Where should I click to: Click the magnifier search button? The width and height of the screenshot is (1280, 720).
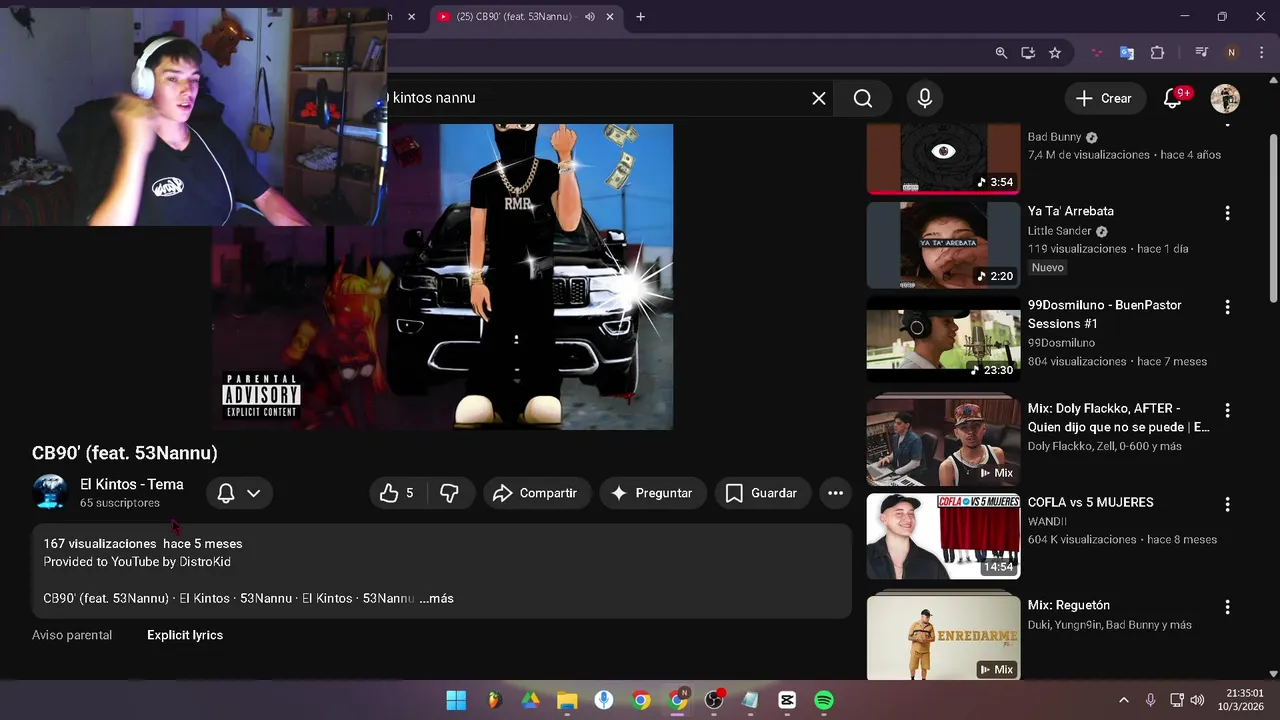[863, 98]
